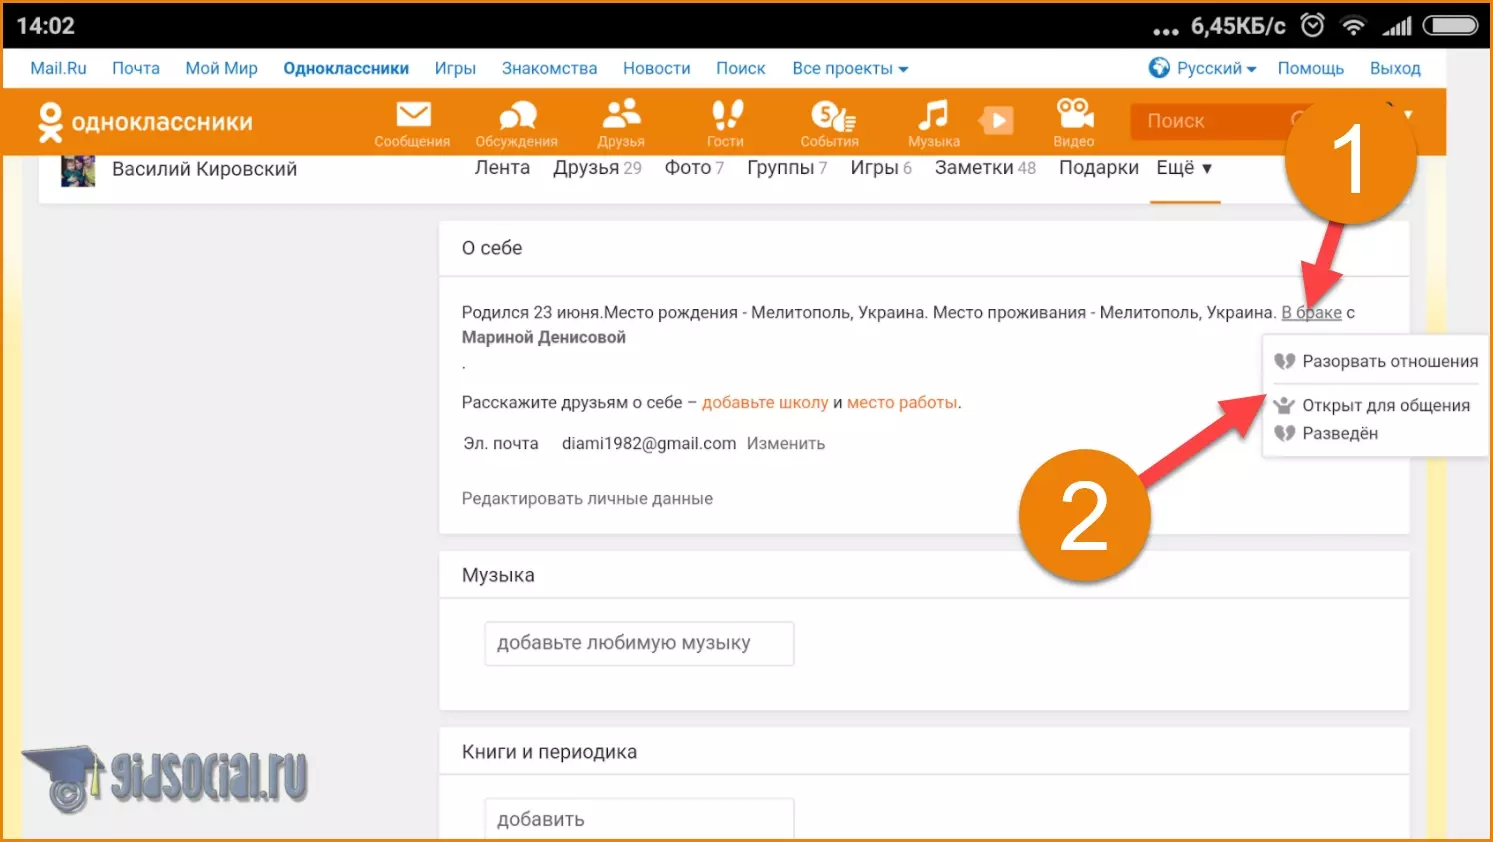The height and width of the screenshot is (842, 1493).
Task: Open the Обсуждения chat bubbles icon
Action: tap(517, 115)
